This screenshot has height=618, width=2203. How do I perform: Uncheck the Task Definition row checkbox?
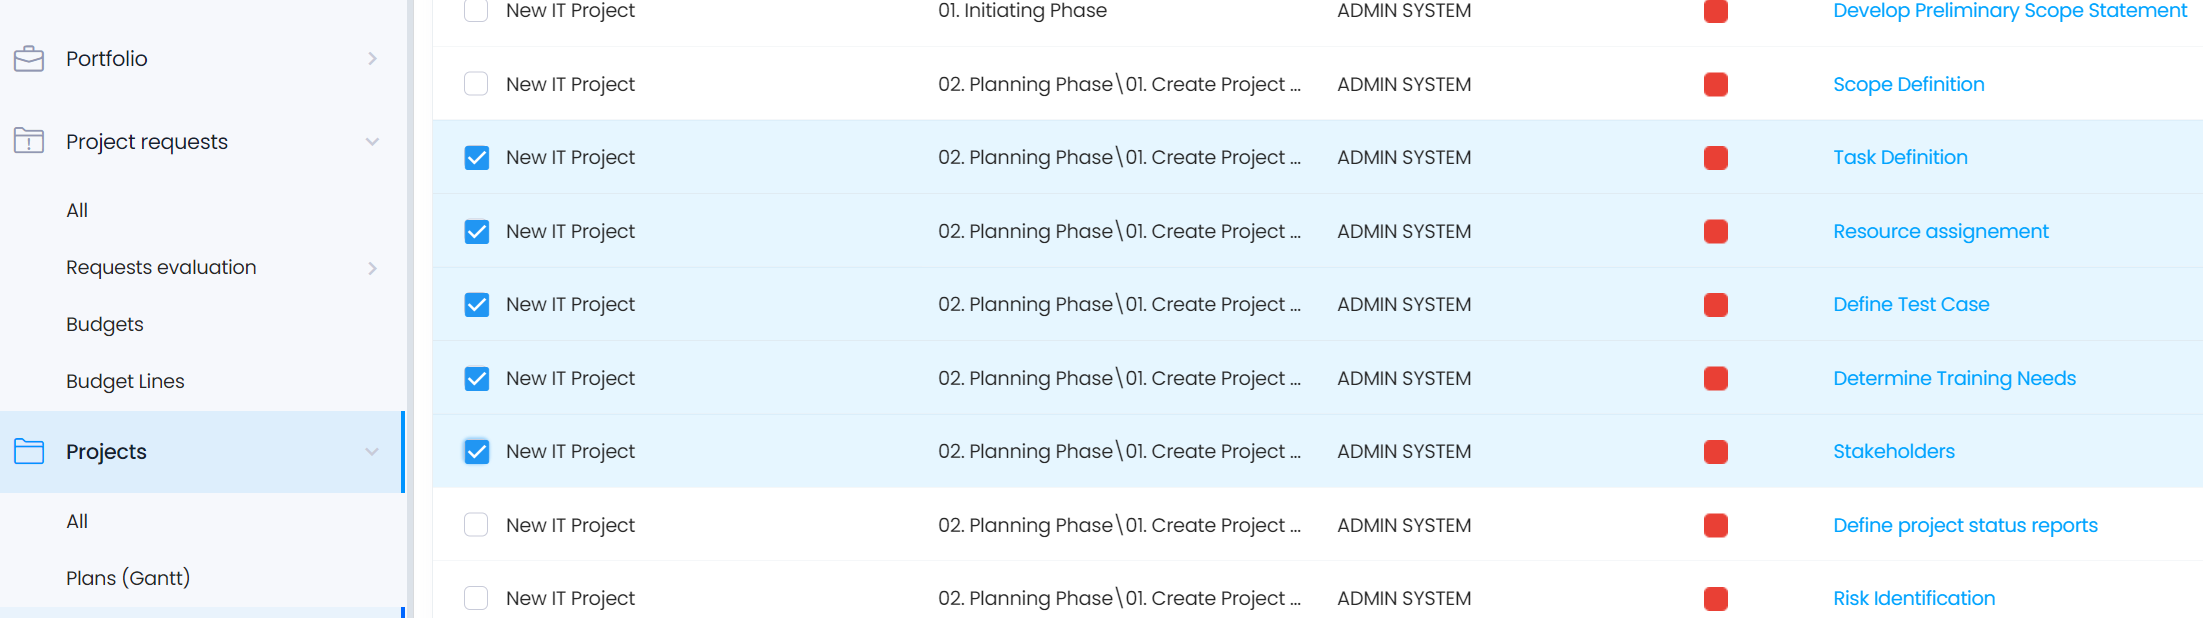click(477, 158)
